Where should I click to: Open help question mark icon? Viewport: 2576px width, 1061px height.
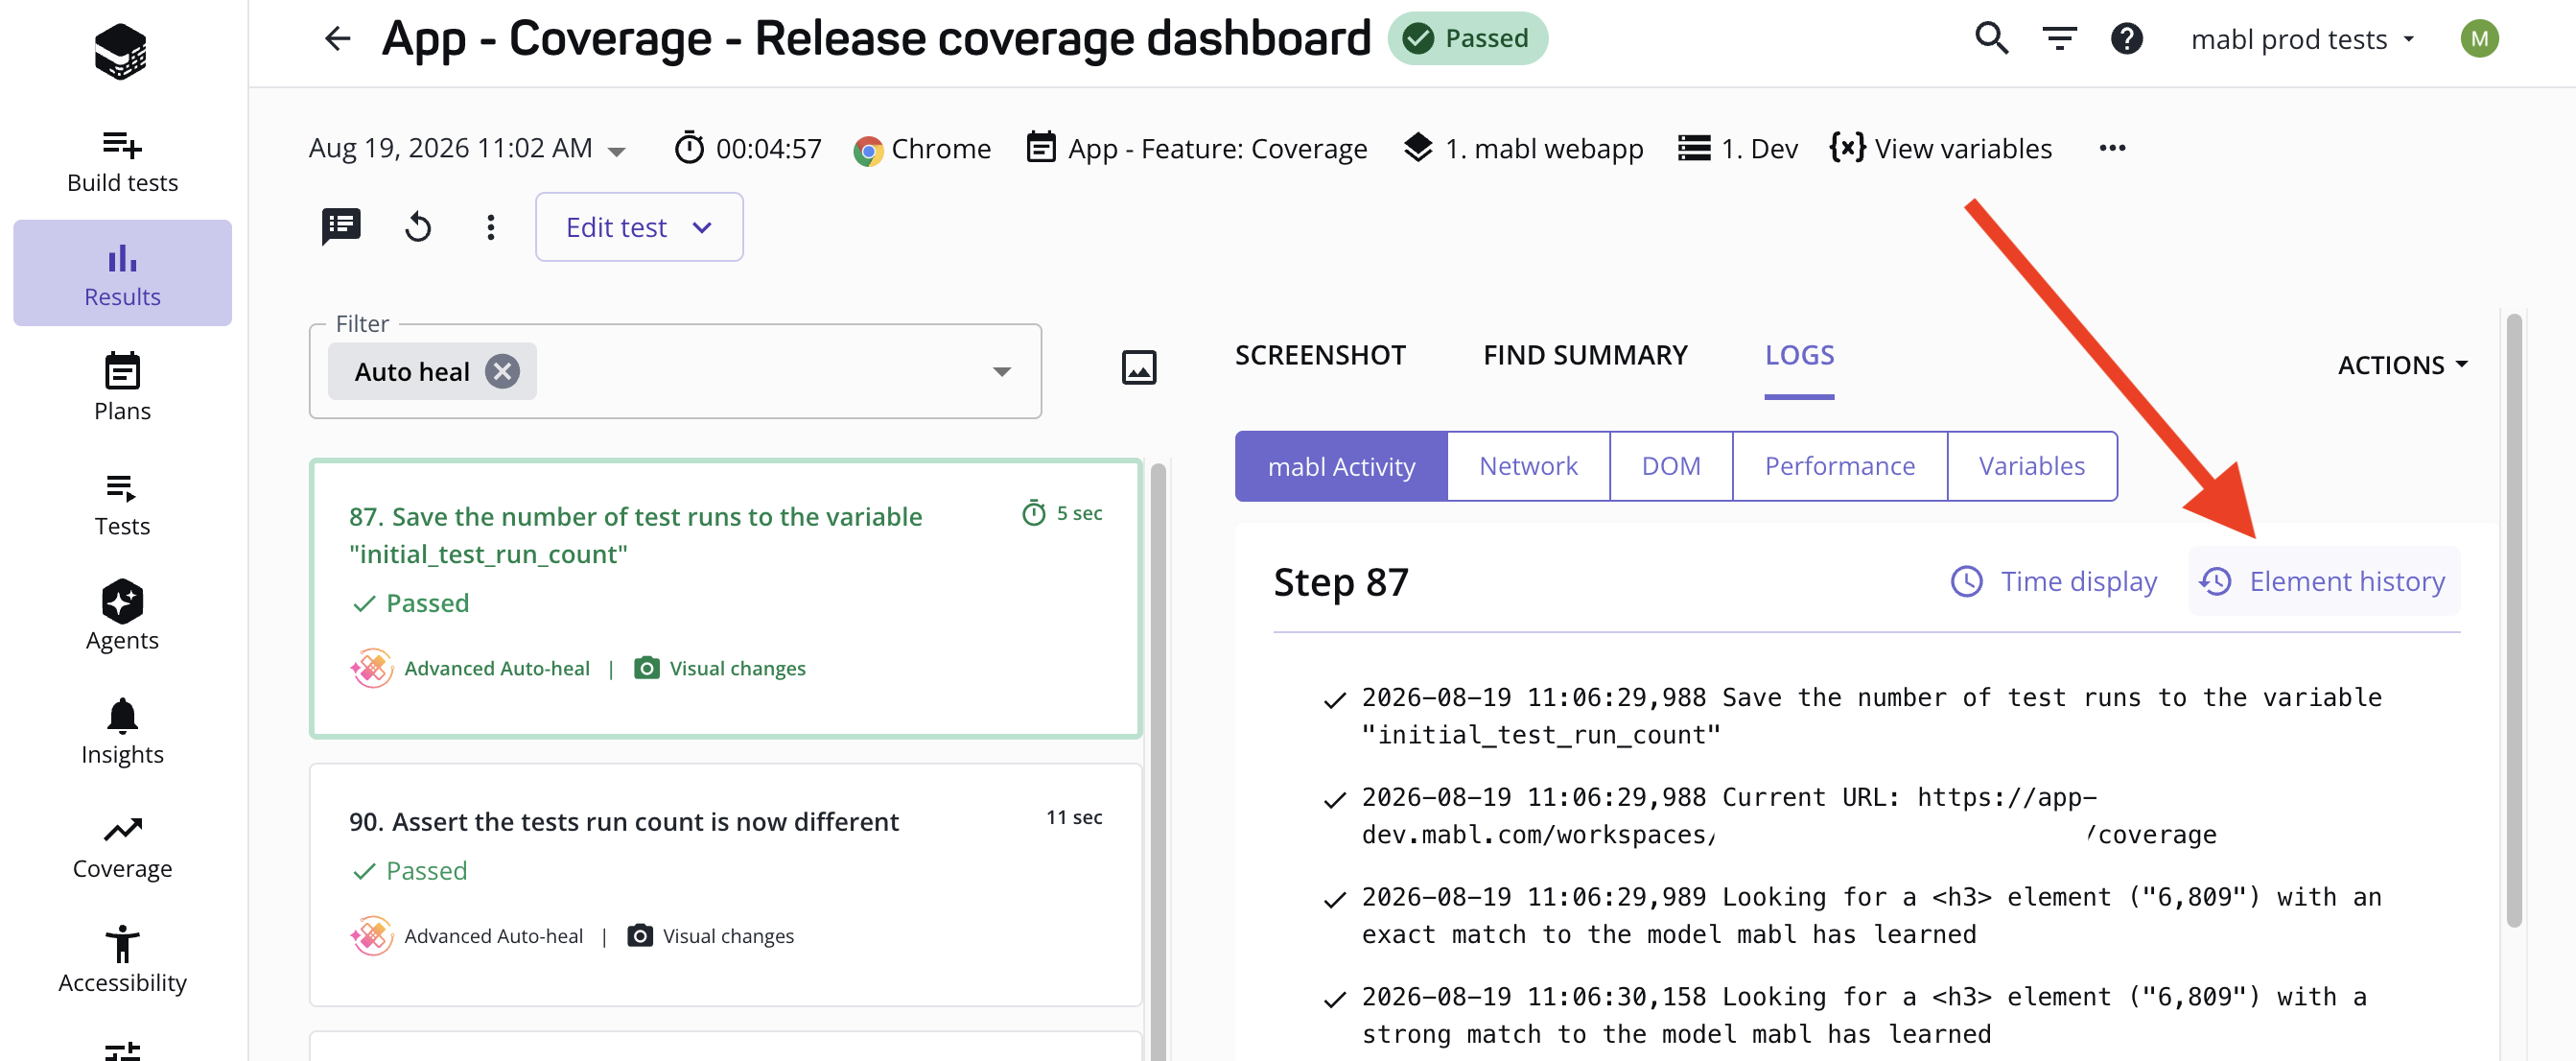tap(2126, 39)
